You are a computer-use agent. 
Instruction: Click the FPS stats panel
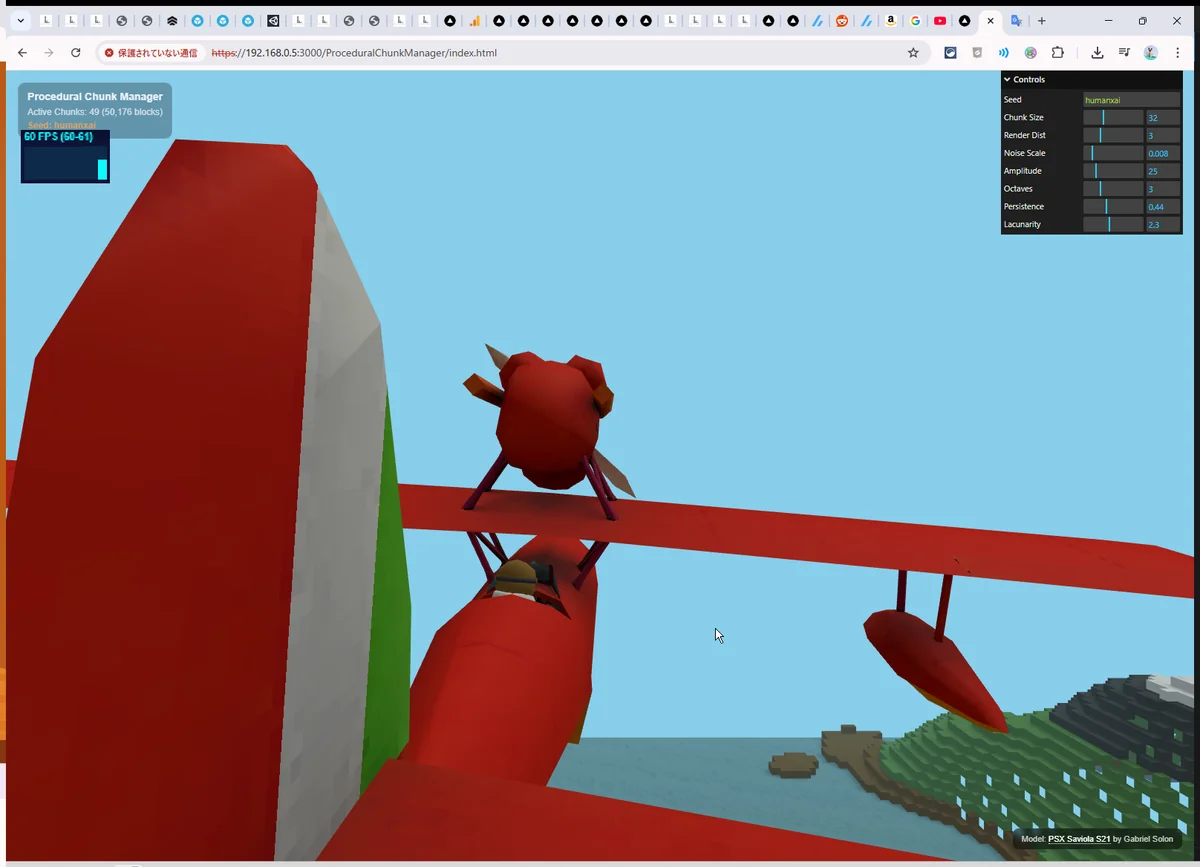tap(65, 157)
